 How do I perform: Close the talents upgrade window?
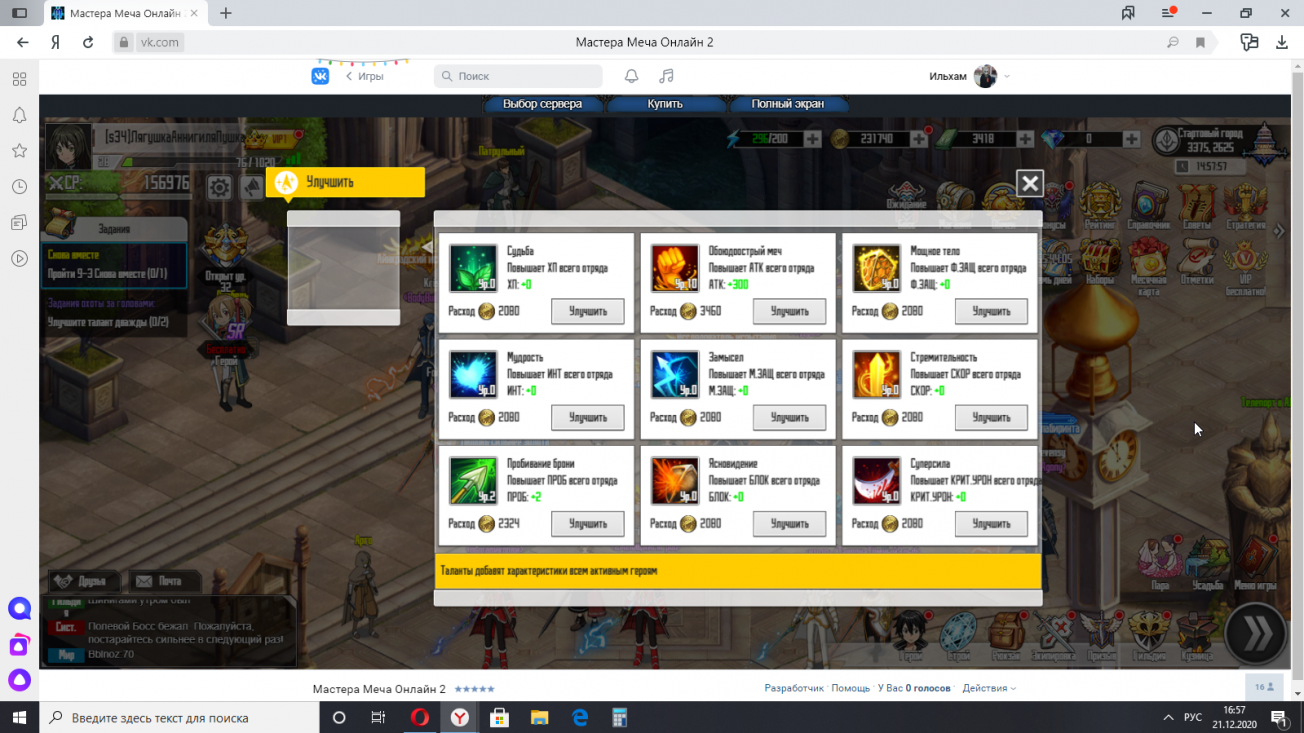1029,183
